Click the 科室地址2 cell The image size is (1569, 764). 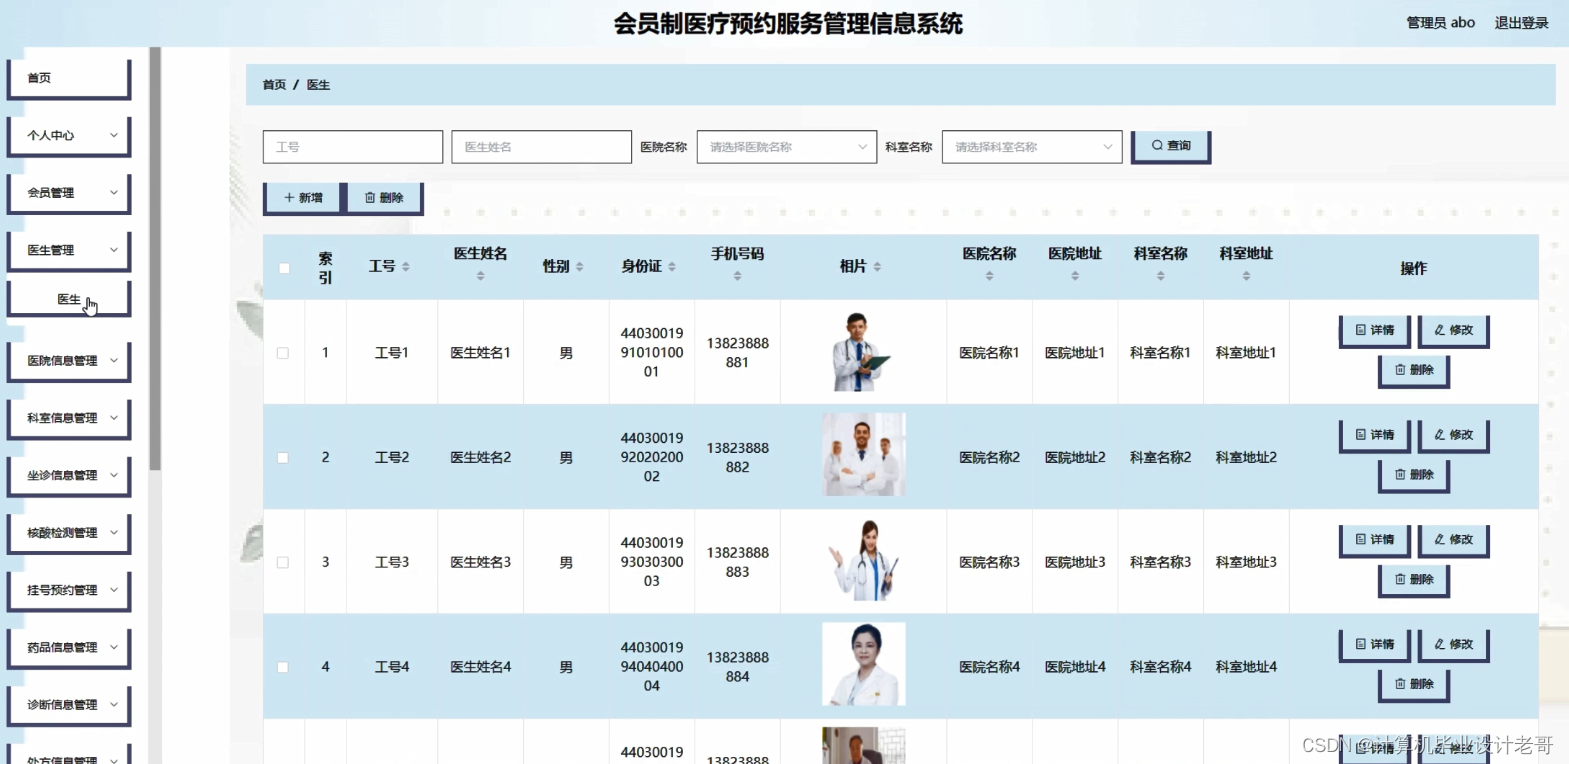tap(1246, 458)
